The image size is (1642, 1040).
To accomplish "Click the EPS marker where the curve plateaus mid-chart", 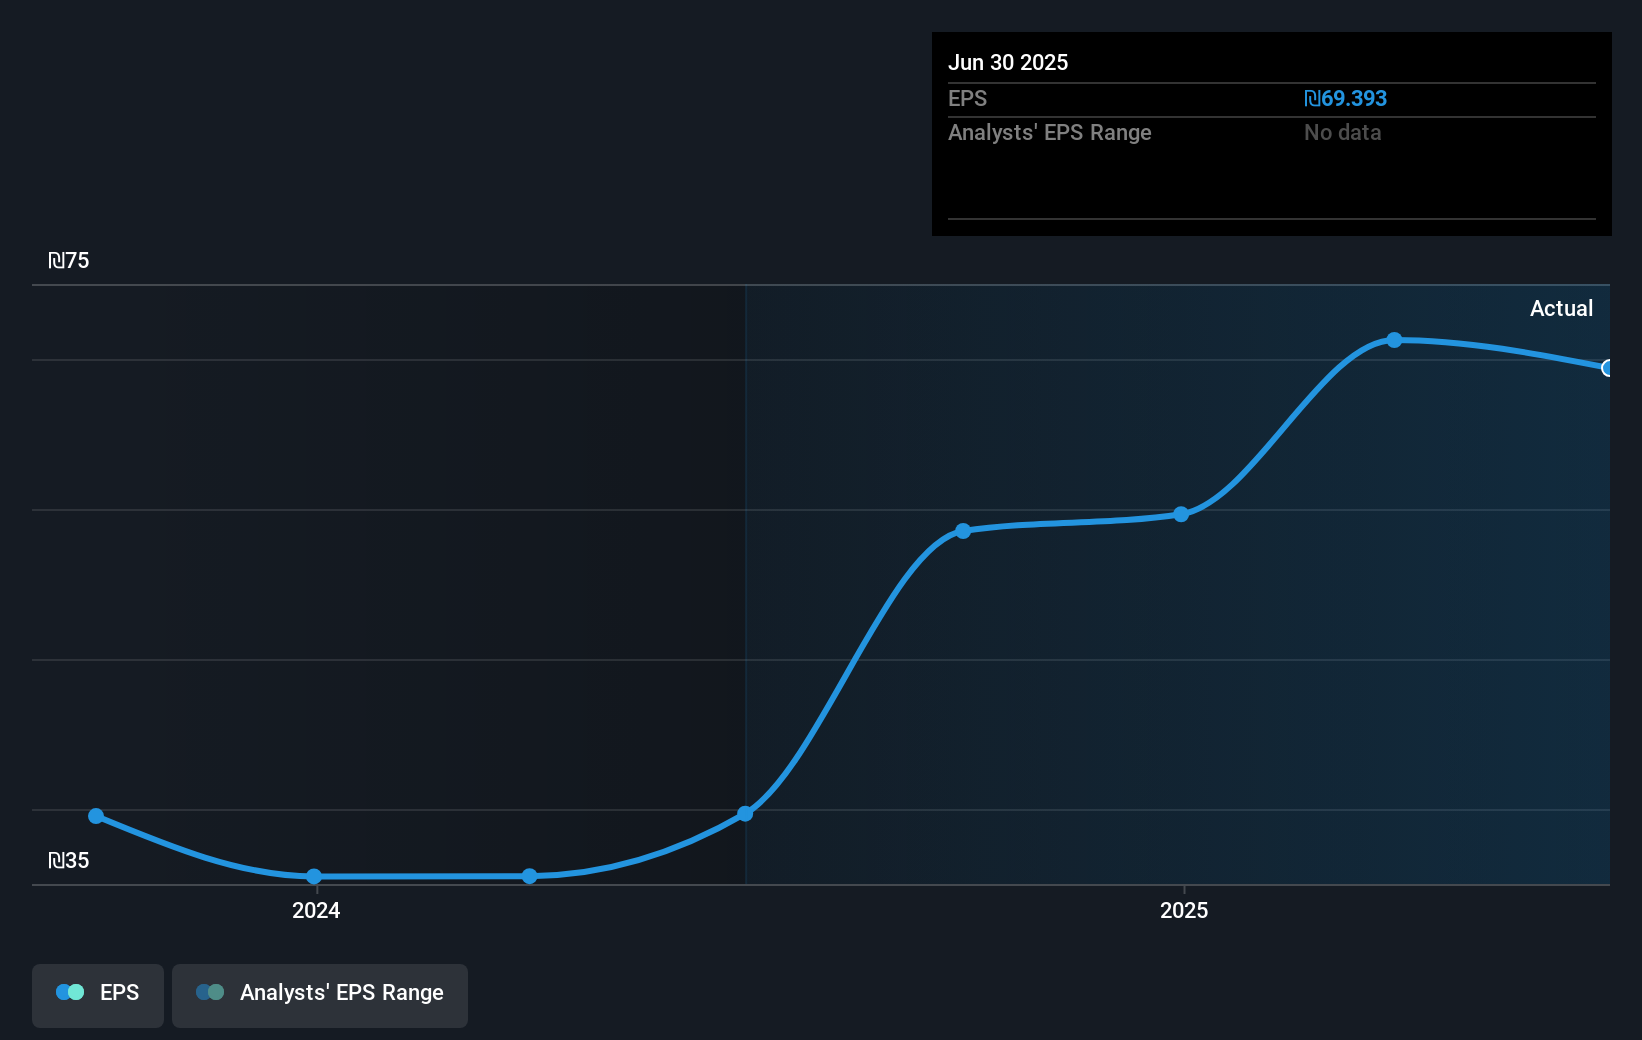I will pyautogui.click(x=962, y=530).
